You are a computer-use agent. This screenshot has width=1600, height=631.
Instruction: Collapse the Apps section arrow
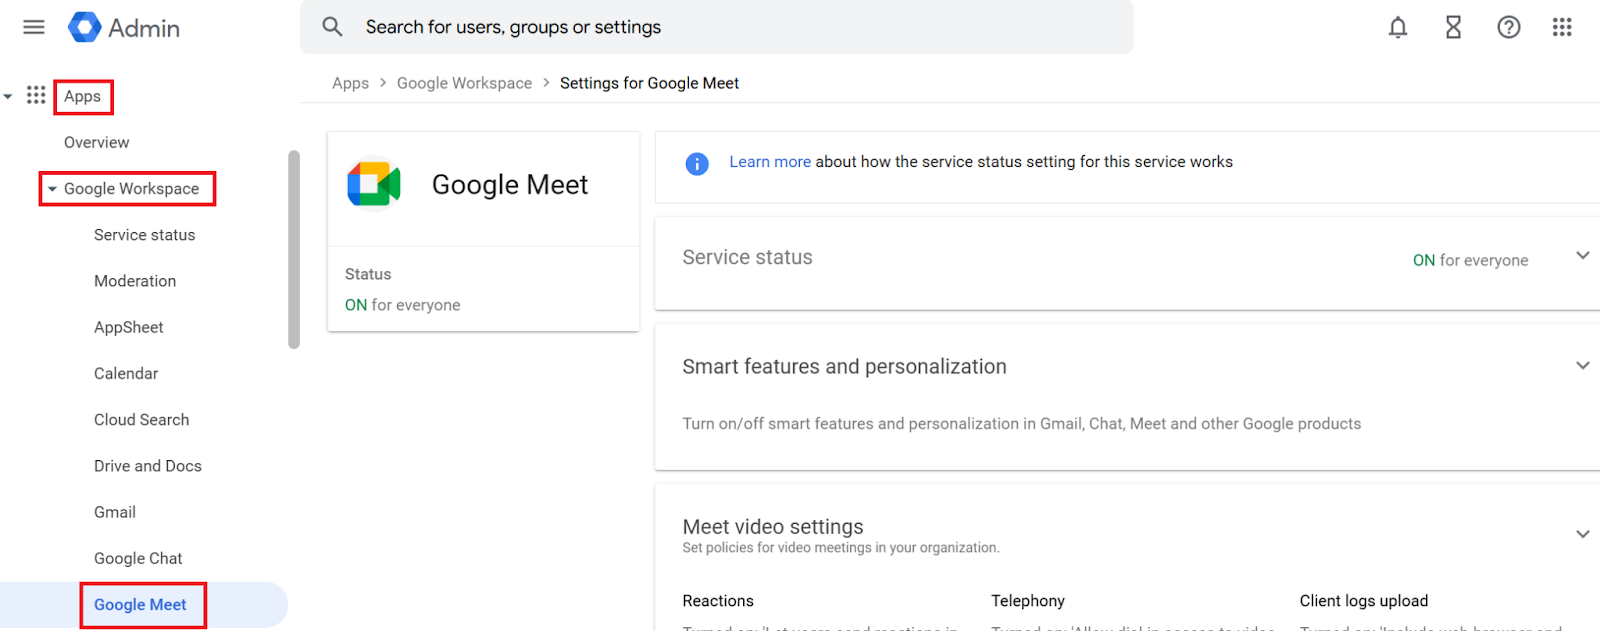tap(8, 96)
